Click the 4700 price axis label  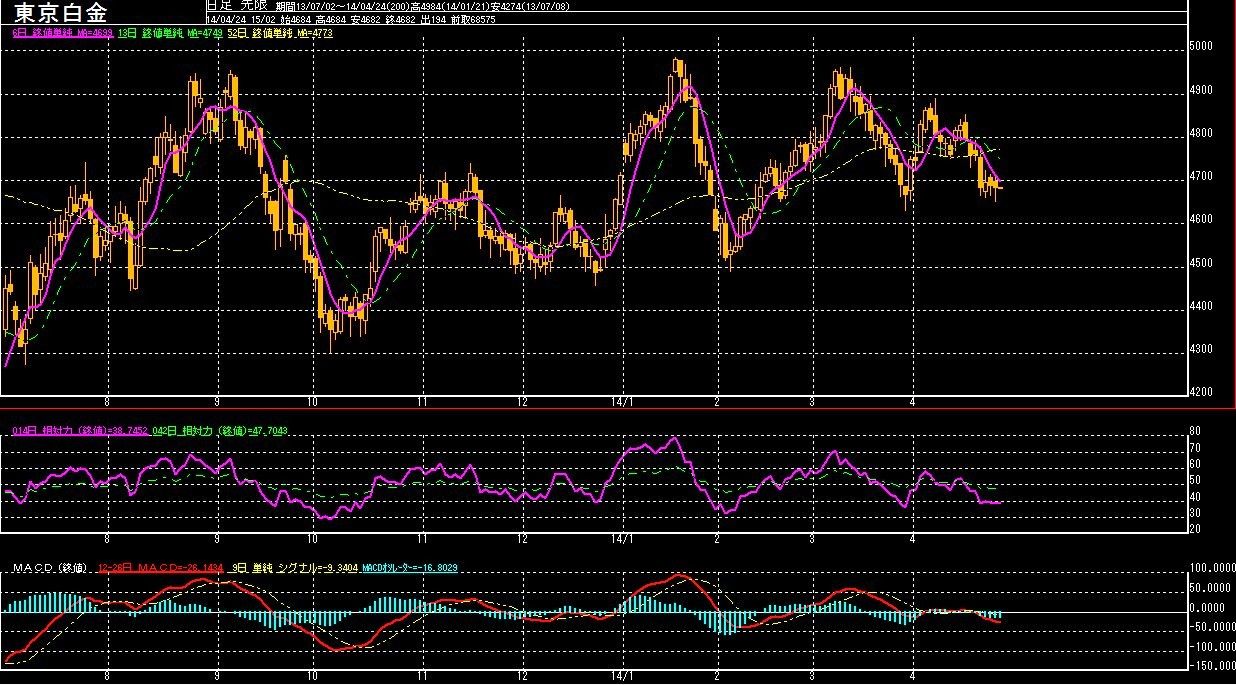click(x=1201, y=176)
